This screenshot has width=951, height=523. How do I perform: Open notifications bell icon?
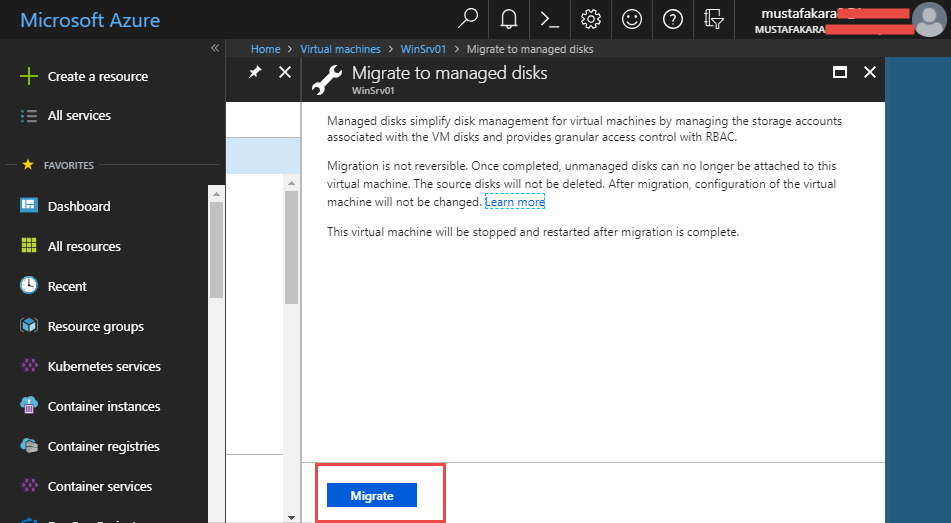509,19
